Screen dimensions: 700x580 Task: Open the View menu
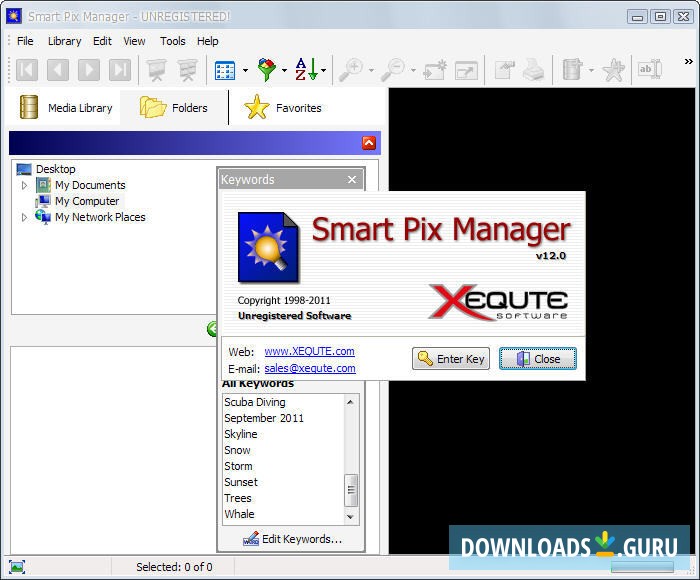pos(134,41)
